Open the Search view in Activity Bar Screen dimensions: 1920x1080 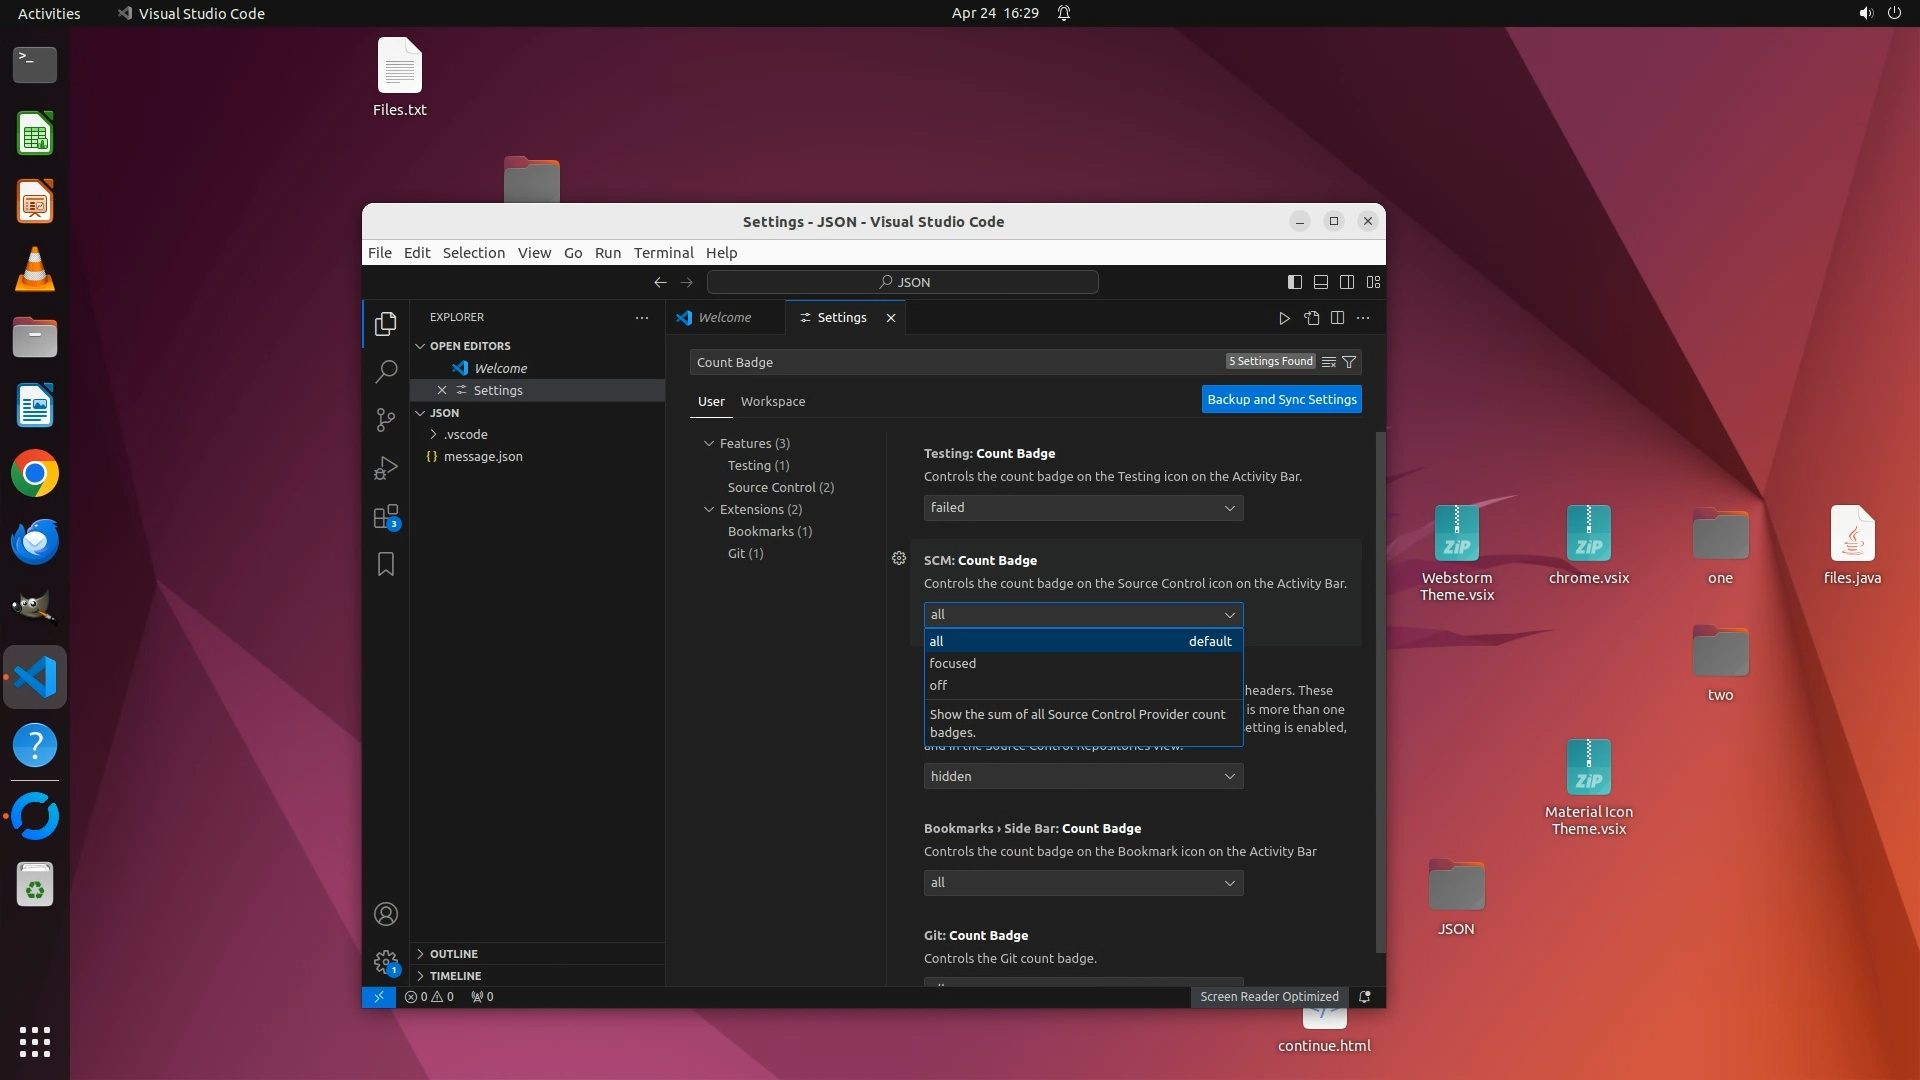point(385,372)
